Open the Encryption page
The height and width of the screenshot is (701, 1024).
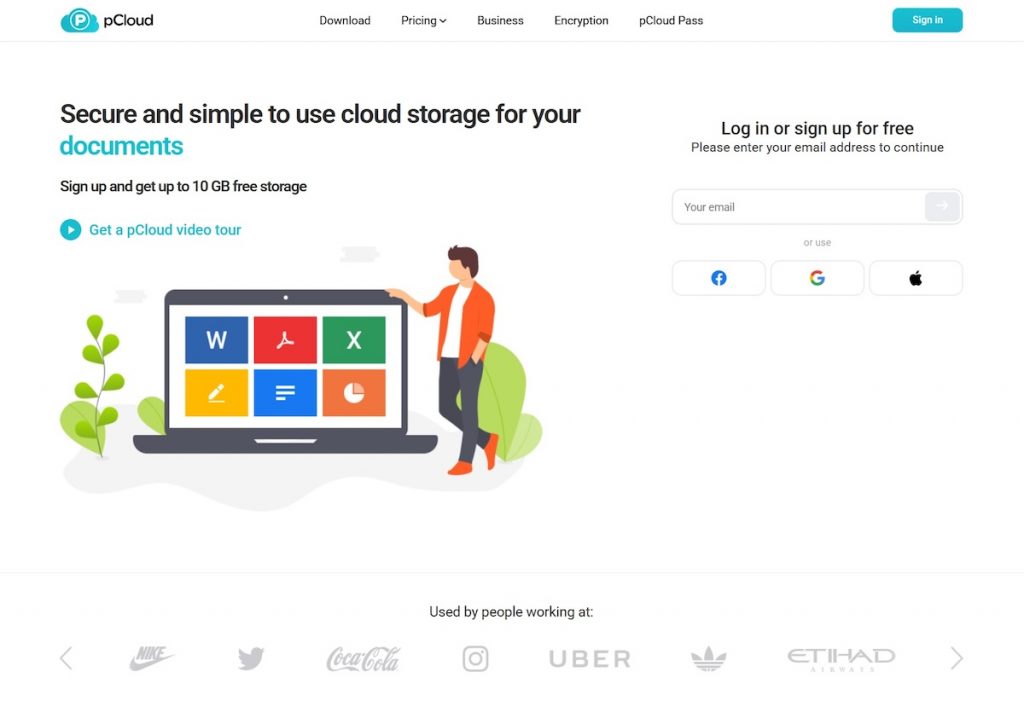(x=581, y=21)
